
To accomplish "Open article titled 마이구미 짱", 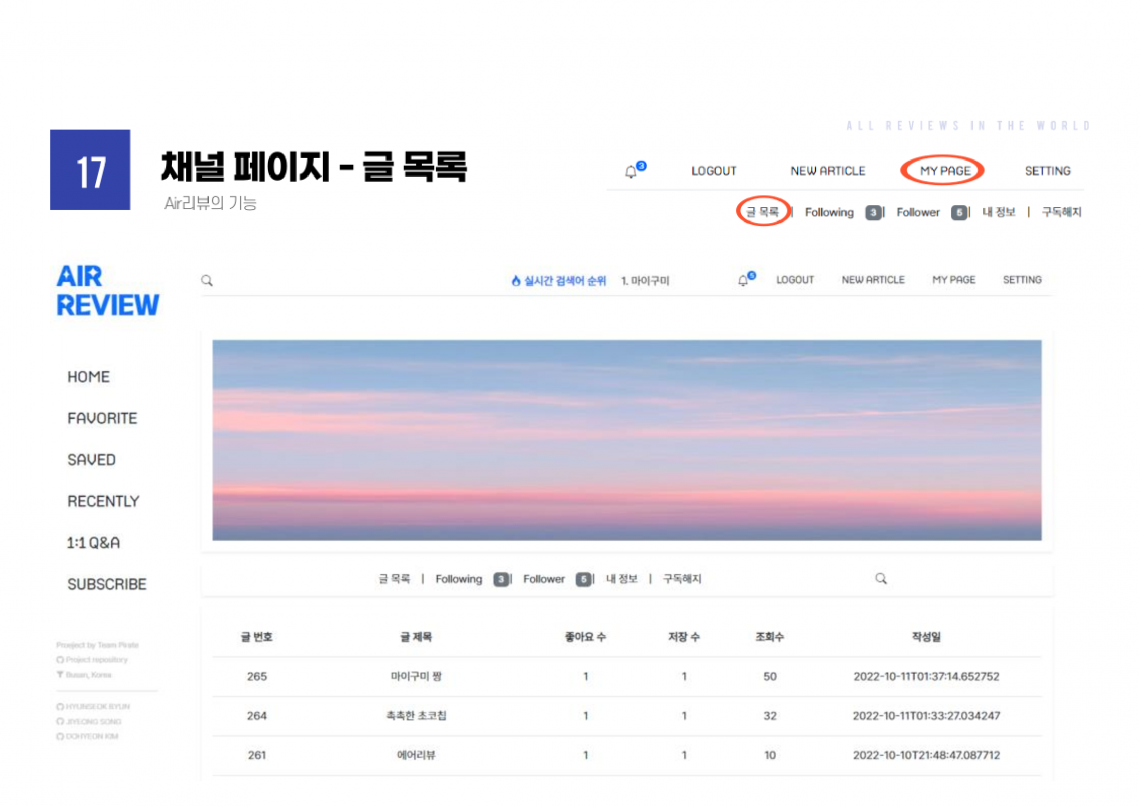I will click(x=416, y=677).
